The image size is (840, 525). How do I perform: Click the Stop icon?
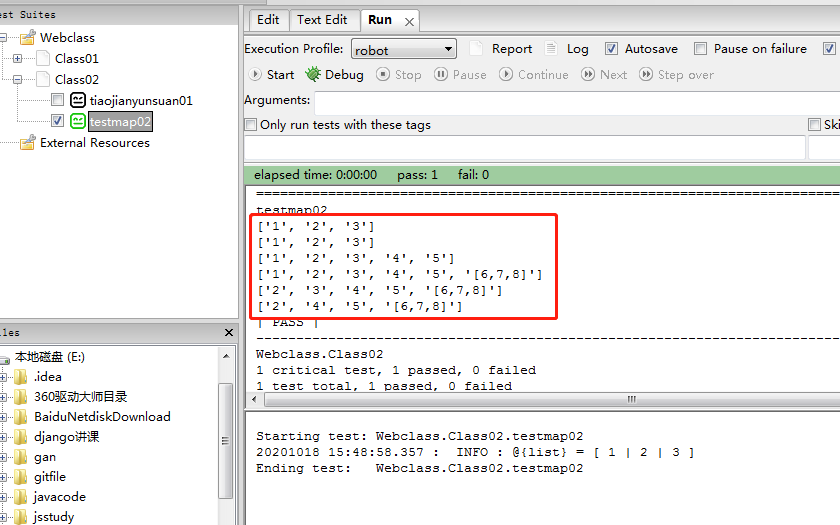tap(382, 74)
